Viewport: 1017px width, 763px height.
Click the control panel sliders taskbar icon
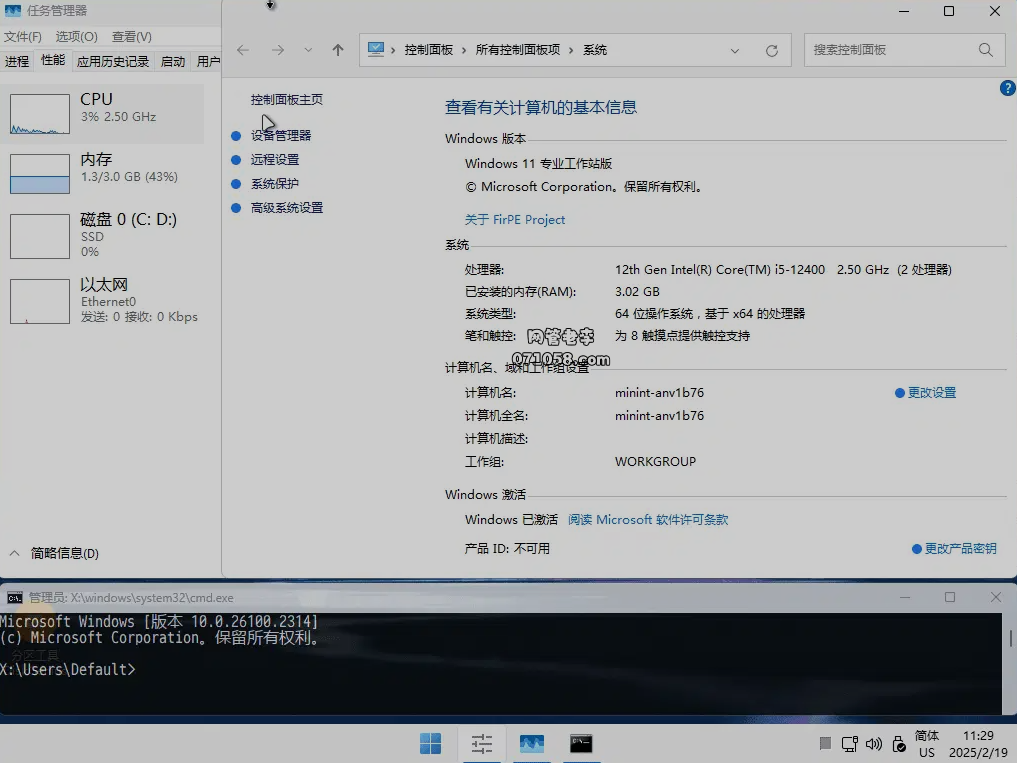pos(482,743)
